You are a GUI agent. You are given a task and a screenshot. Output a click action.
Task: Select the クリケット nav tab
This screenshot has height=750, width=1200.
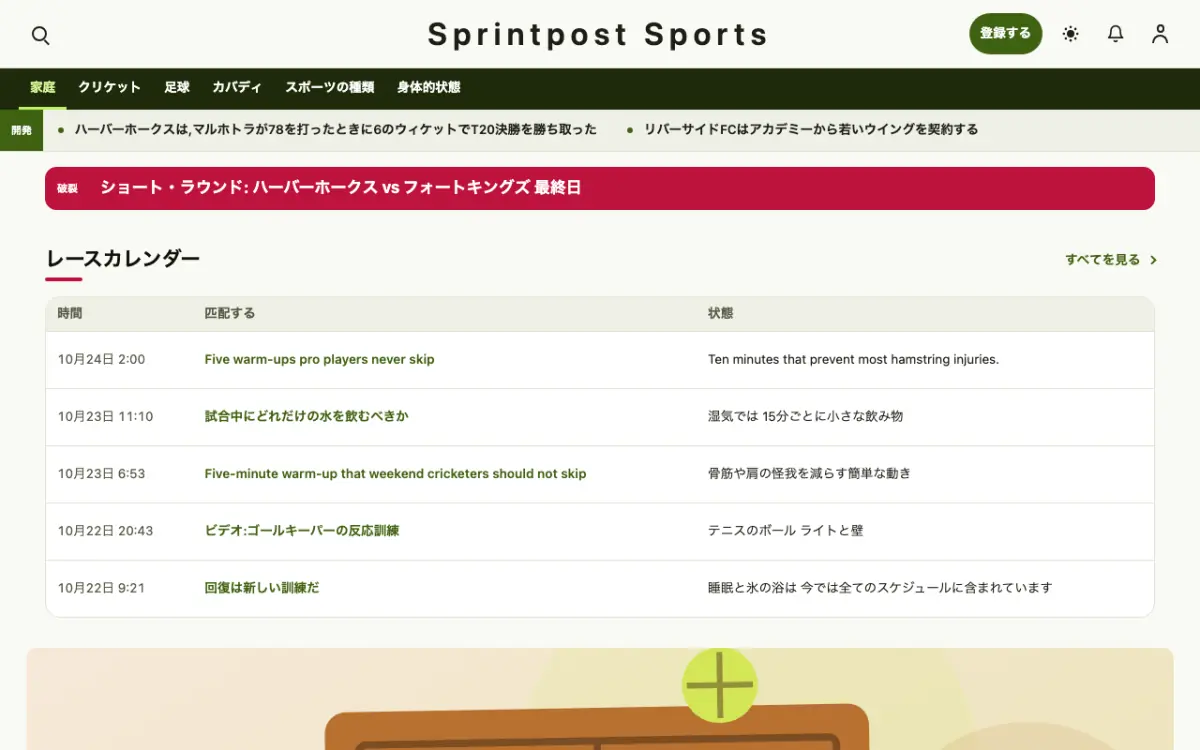tap(110, 88)
